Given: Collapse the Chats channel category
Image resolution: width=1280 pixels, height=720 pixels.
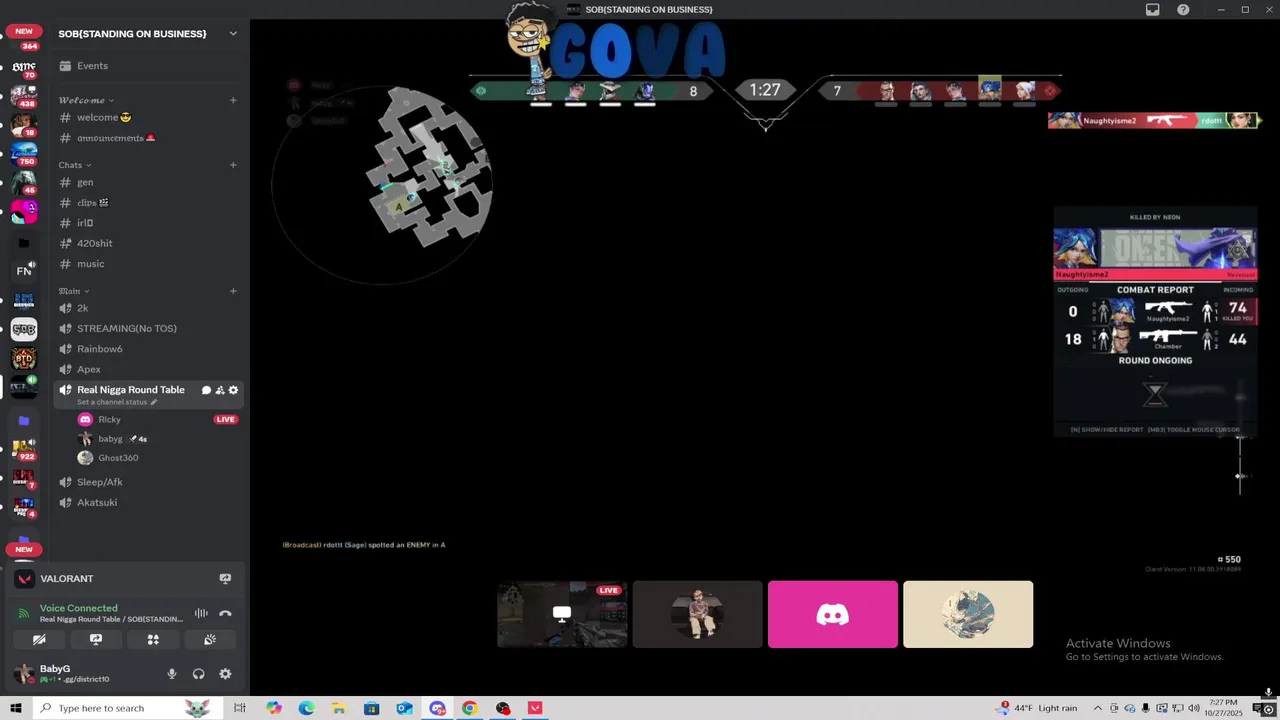Looking at the screenshot, I should coord(74,165).
